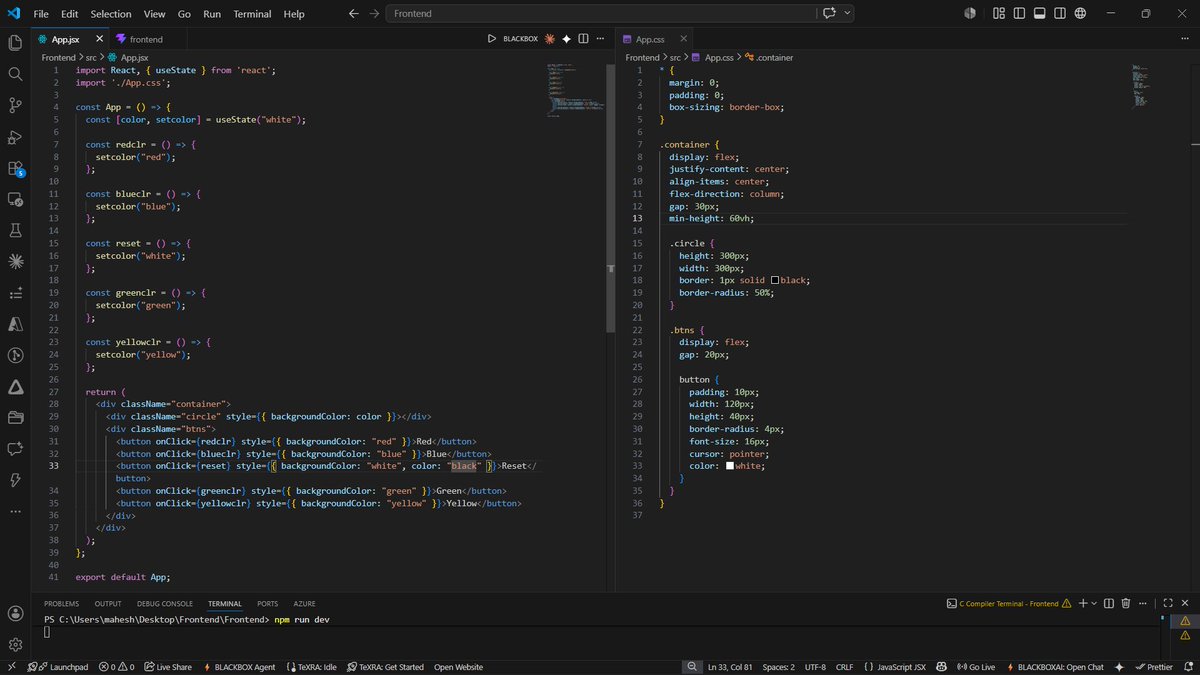Click the globe icon in title bar
This screenshot has width=1200, height=675.
(1080, 14)
